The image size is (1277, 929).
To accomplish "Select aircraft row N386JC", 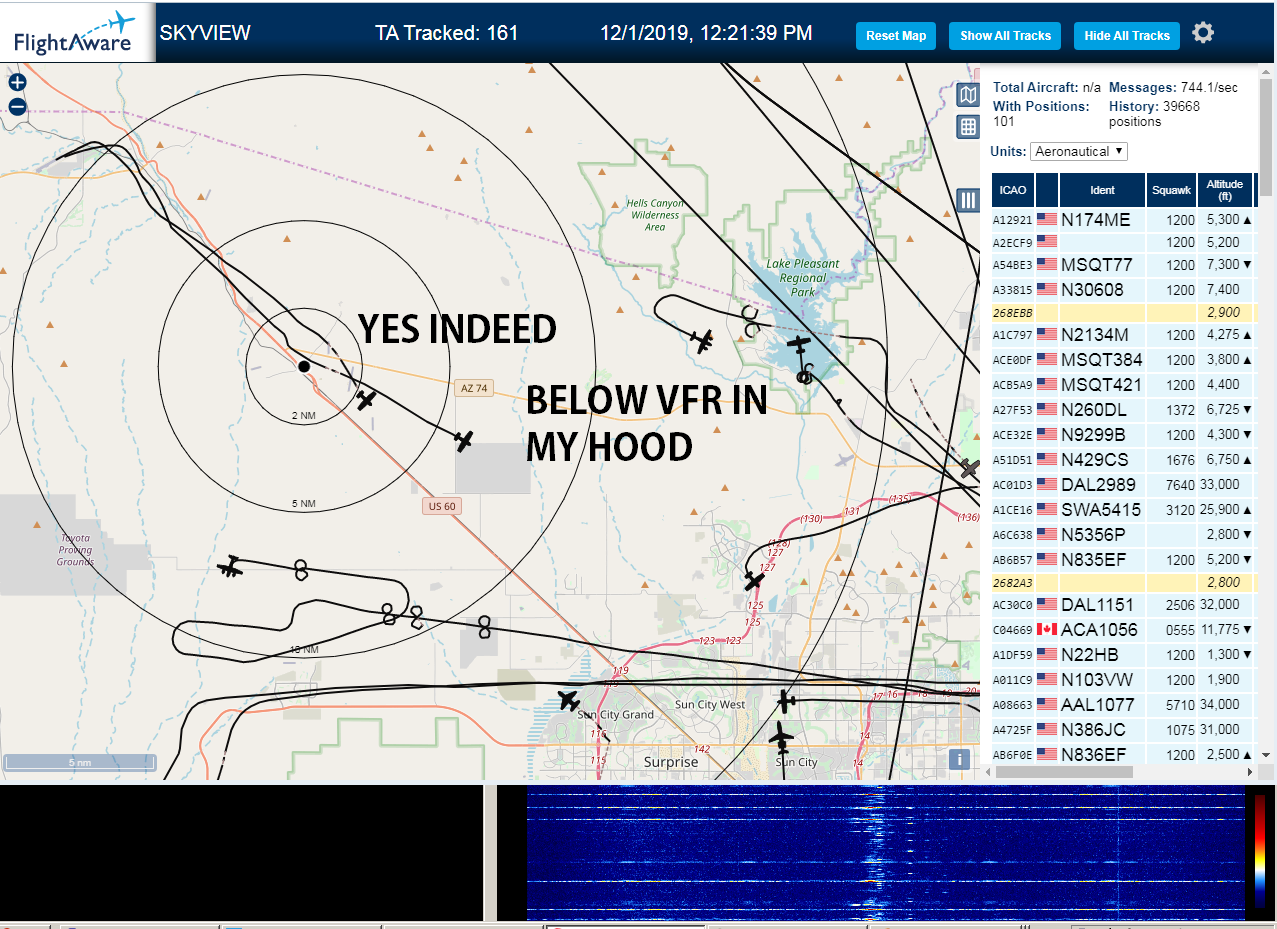I will [x=1122, y=730].
